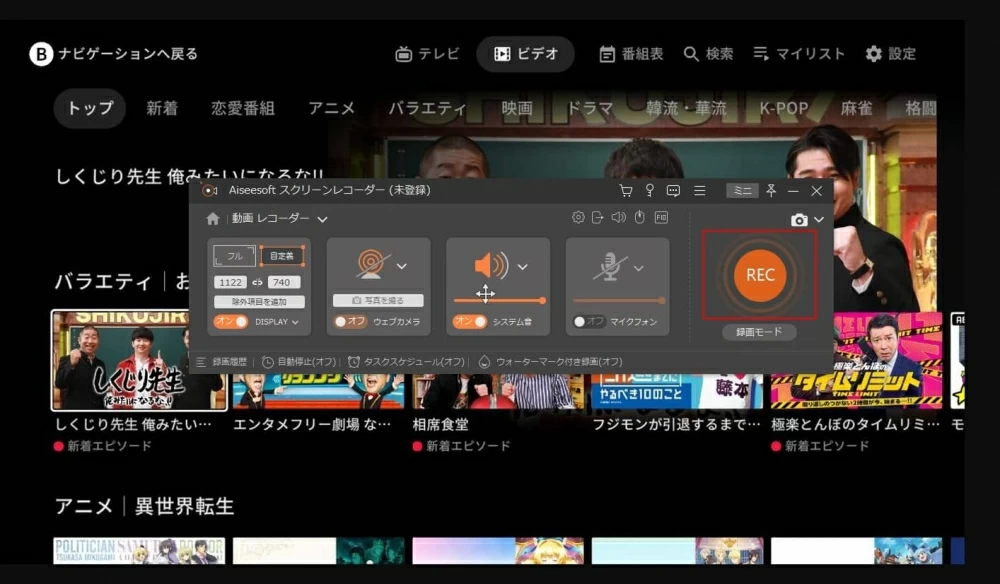The image size is (1000, 584).
Task: Expand the webcam source dropdown arrow
Action: (402, 266)
